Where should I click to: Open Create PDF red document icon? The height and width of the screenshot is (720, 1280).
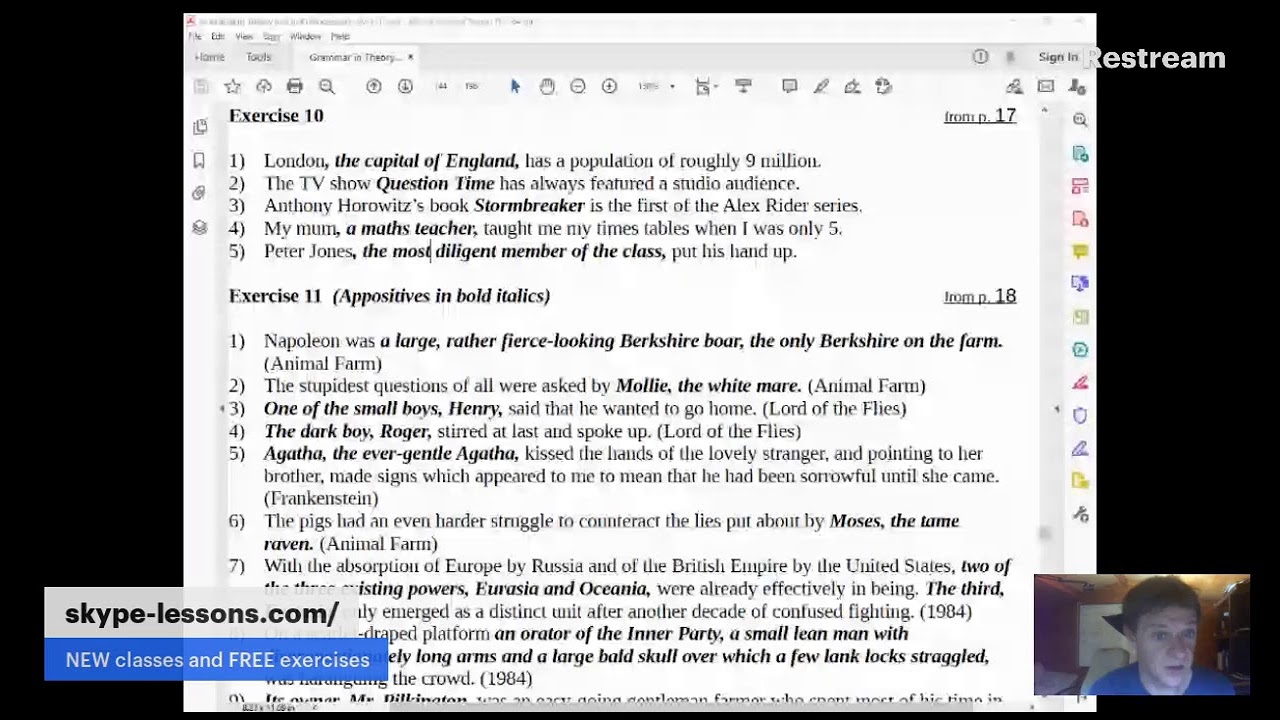coord(1080,219)
